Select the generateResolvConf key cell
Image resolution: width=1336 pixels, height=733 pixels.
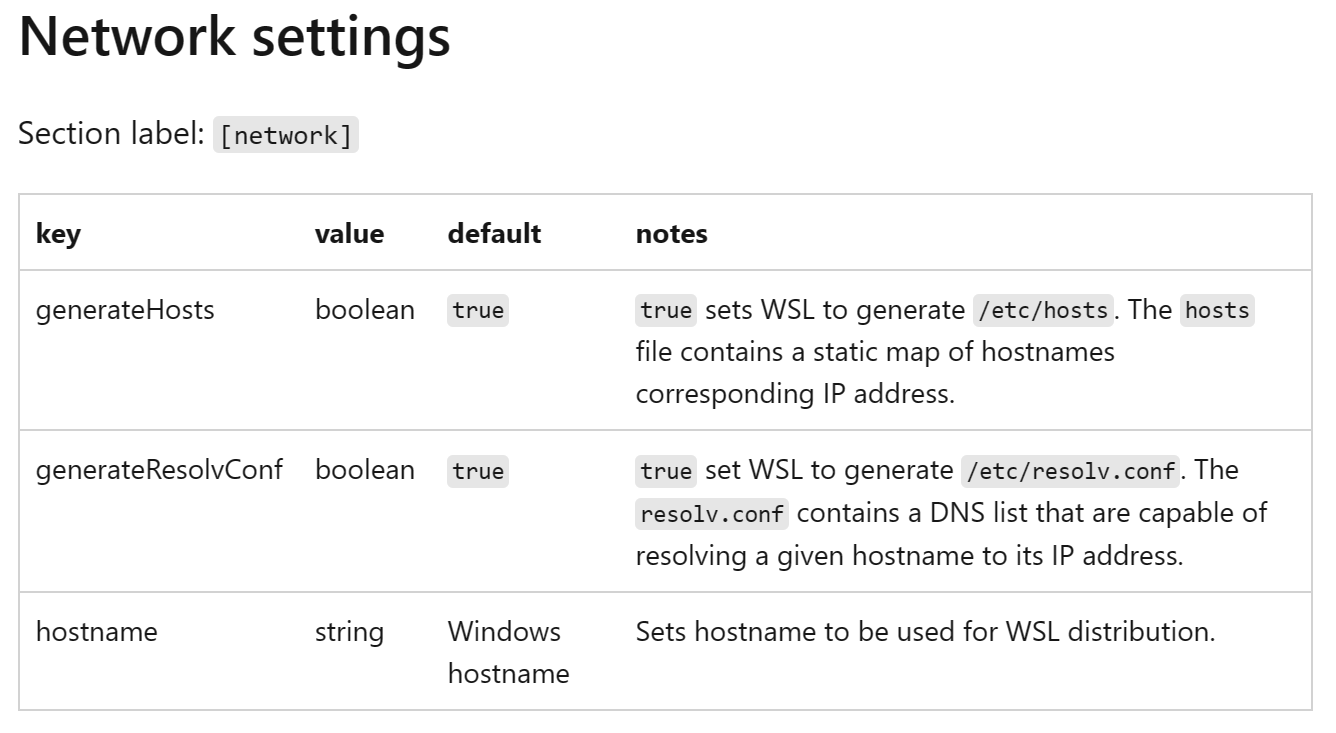159,470
